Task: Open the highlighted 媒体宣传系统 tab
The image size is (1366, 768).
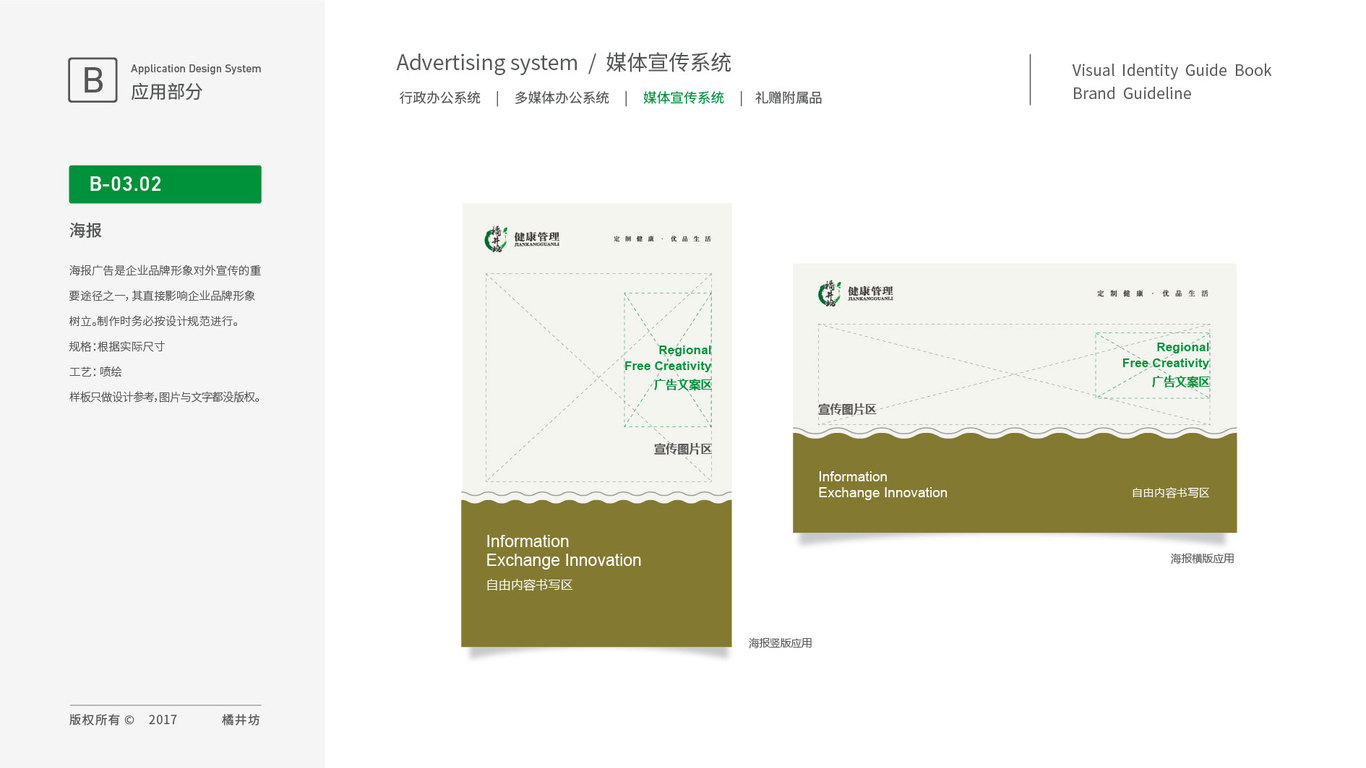Action: (684, 98)
